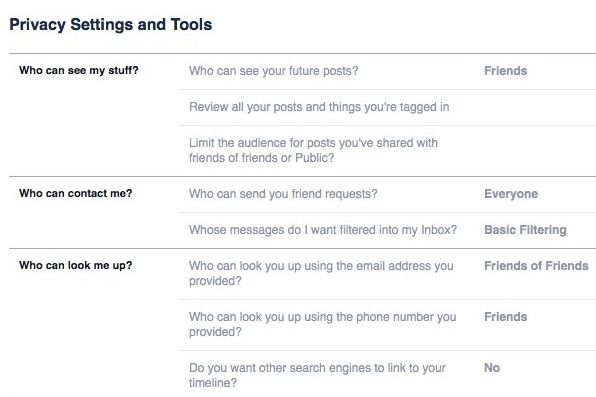Select the Friends value for future posts
The width and height of the screenshot is (596, 397).
[506, 71]
